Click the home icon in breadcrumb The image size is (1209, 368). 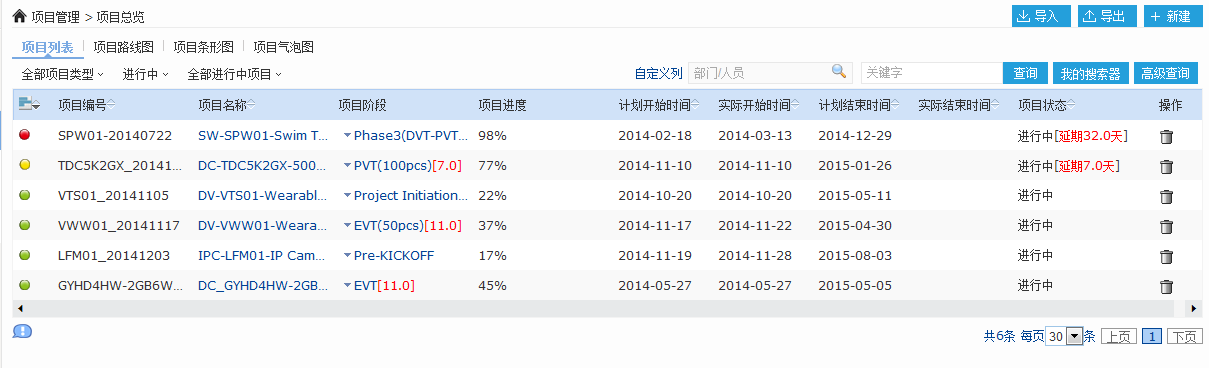tap(19, 16)
